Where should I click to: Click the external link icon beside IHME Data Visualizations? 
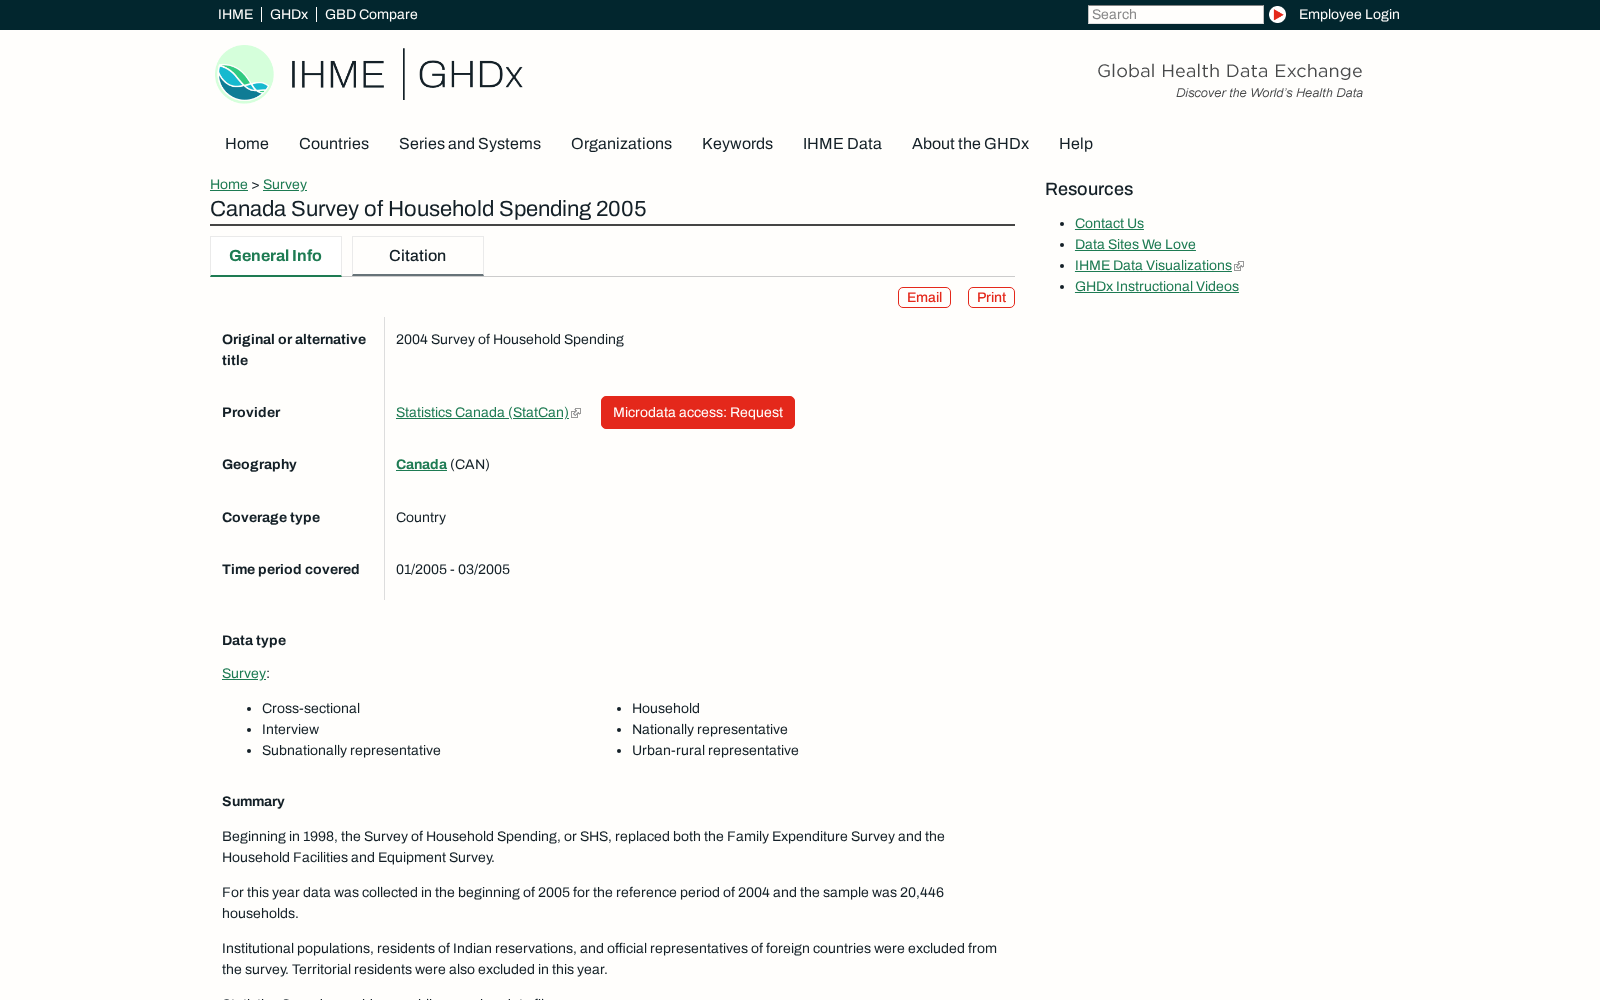pos(1239,266)
